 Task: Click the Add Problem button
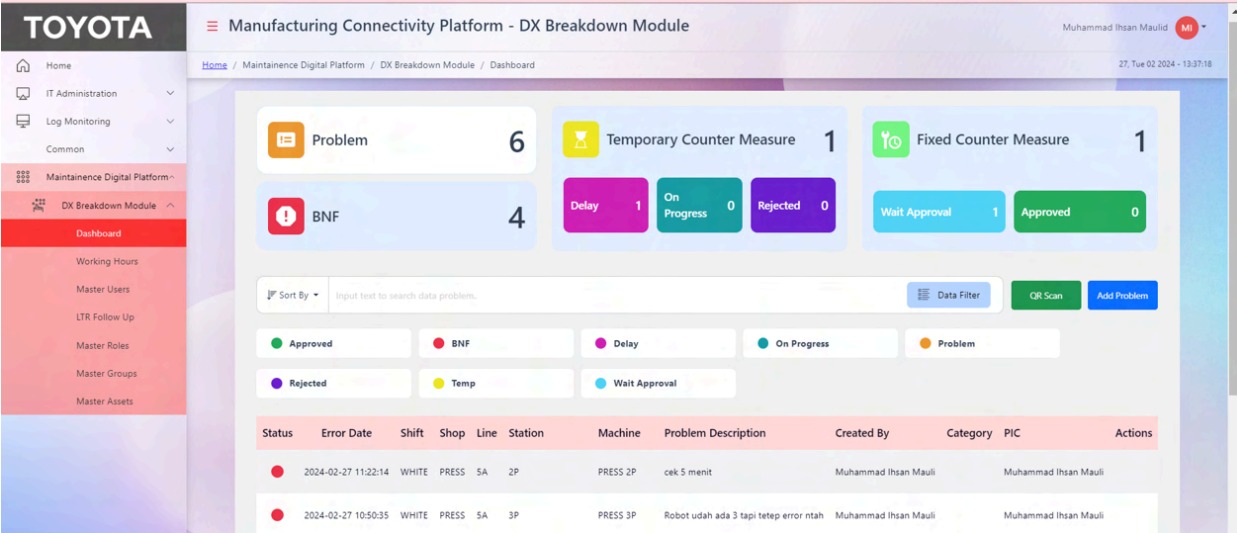tap(1122, 295)
